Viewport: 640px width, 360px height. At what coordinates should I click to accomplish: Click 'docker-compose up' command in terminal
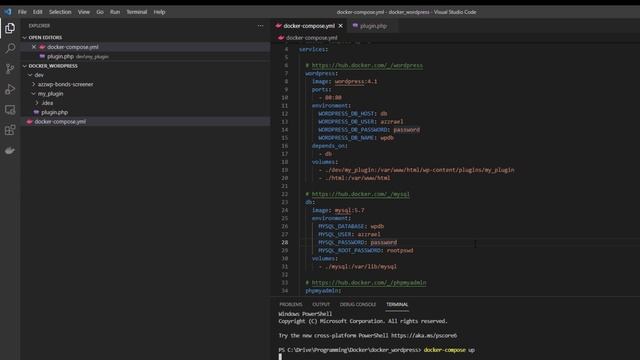[x=449, y=350]
